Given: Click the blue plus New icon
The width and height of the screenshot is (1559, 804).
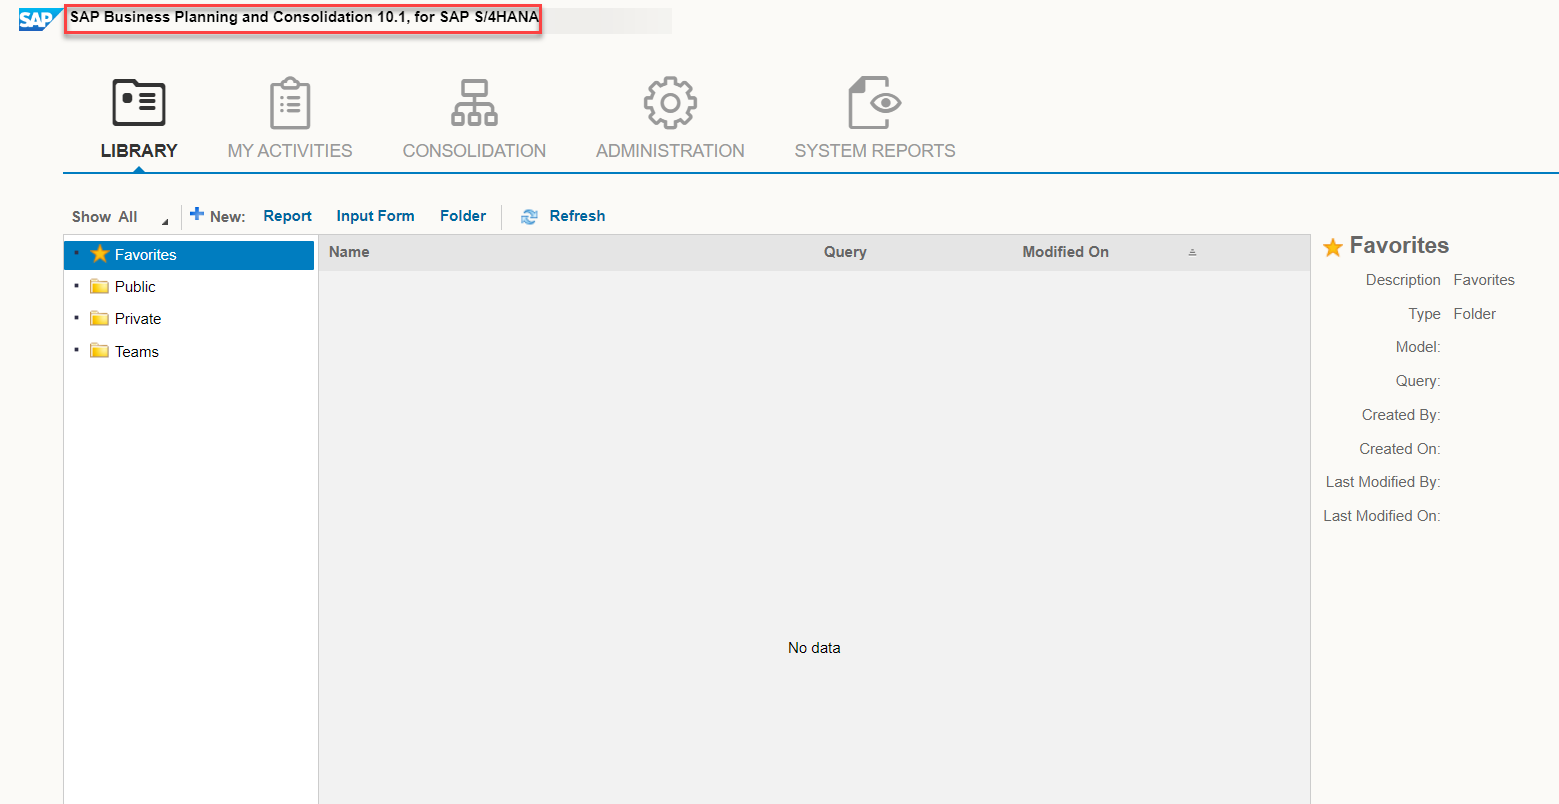Looking at the screenshot, I should (x=197, y=214).
